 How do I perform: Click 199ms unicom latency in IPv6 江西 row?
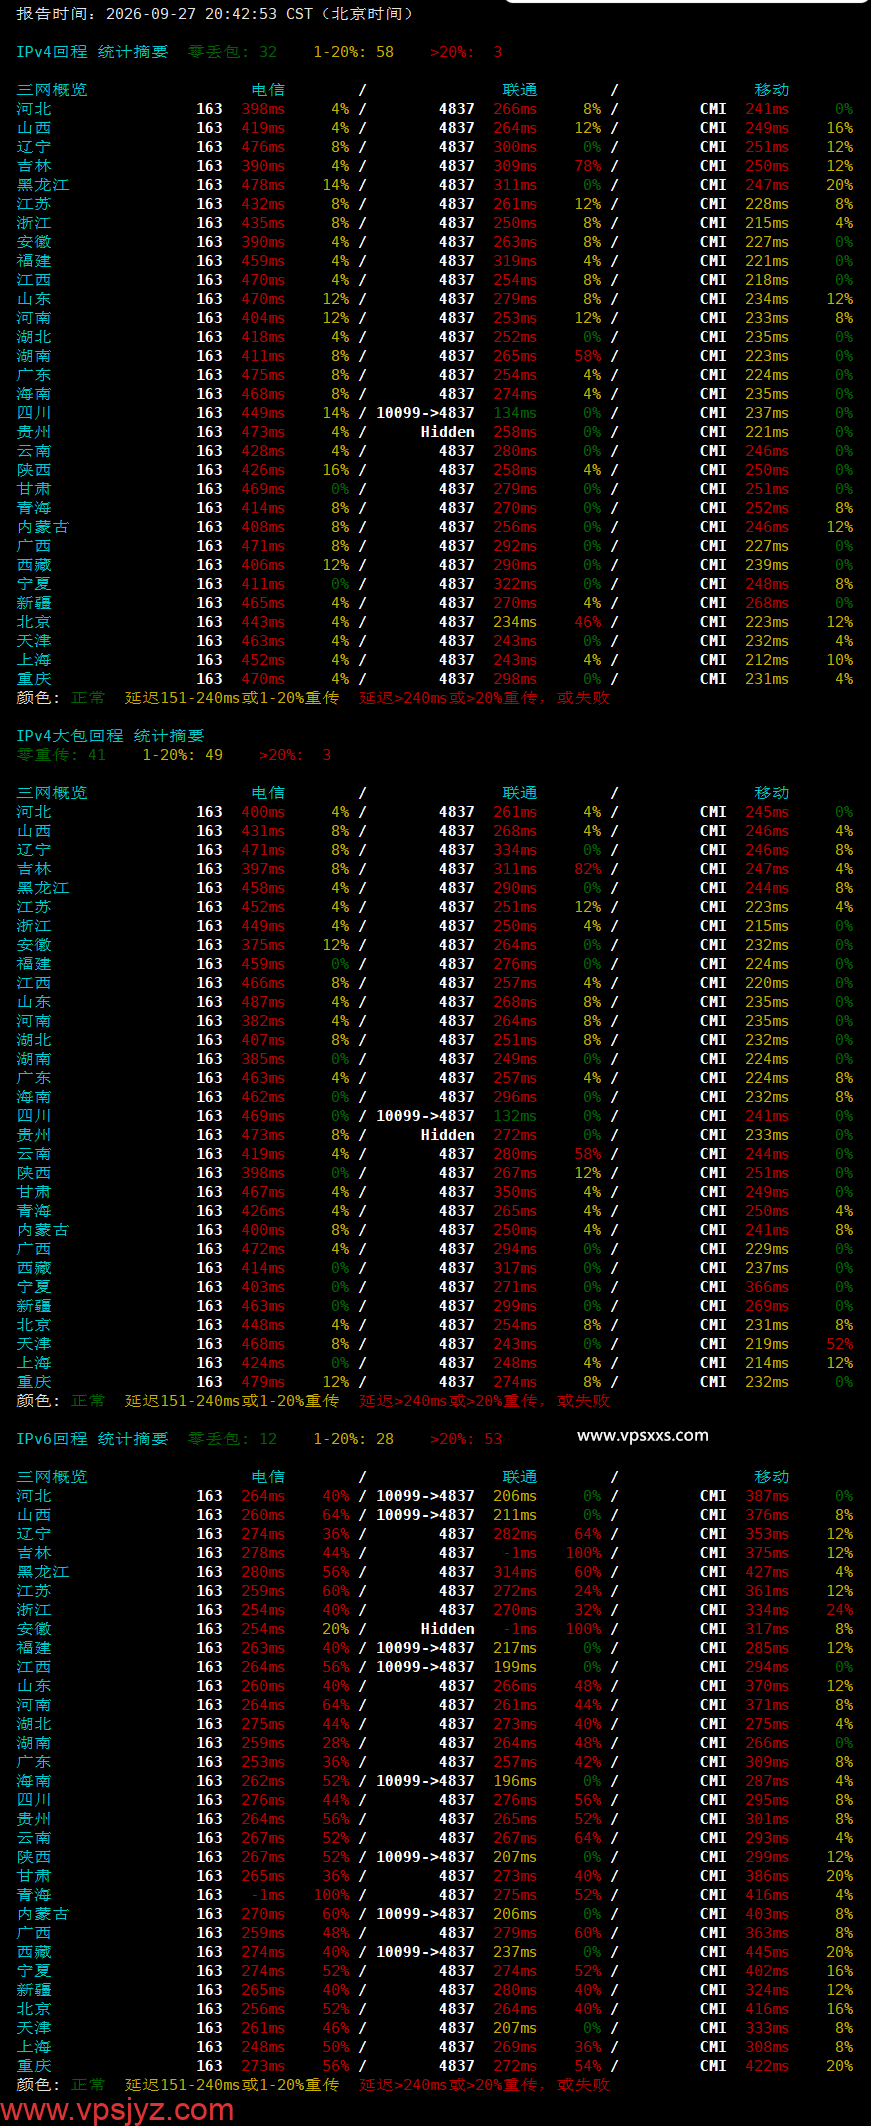[515, 1667]
